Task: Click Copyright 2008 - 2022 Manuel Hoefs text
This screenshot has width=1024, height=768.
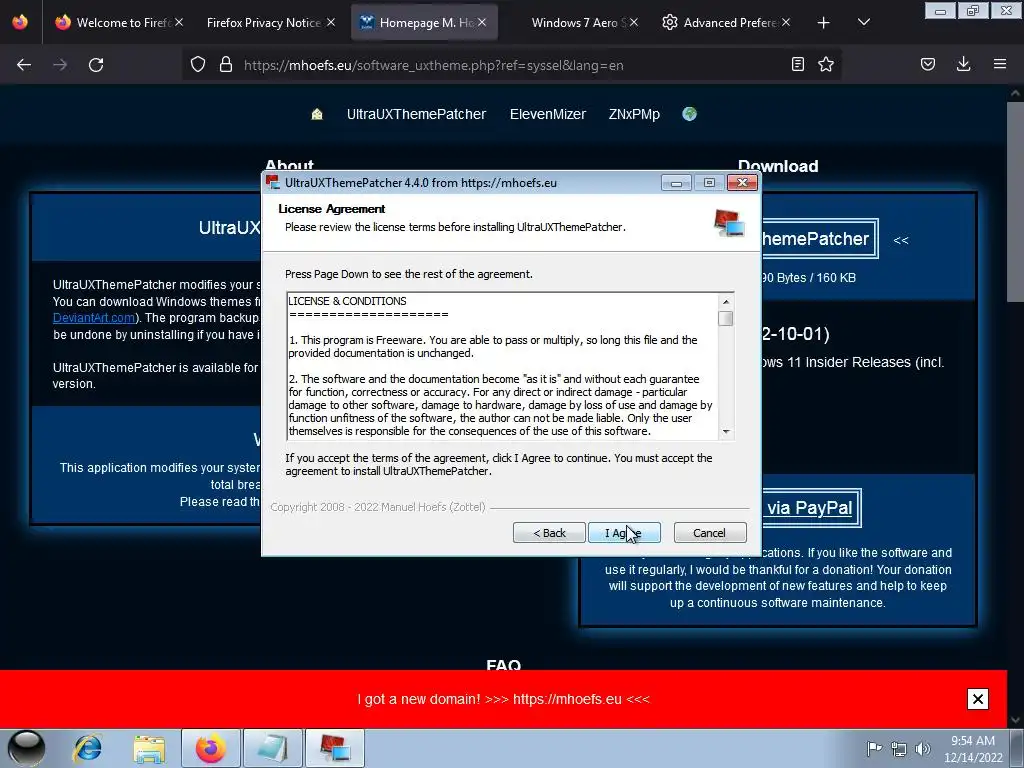Action: (378, 507)
